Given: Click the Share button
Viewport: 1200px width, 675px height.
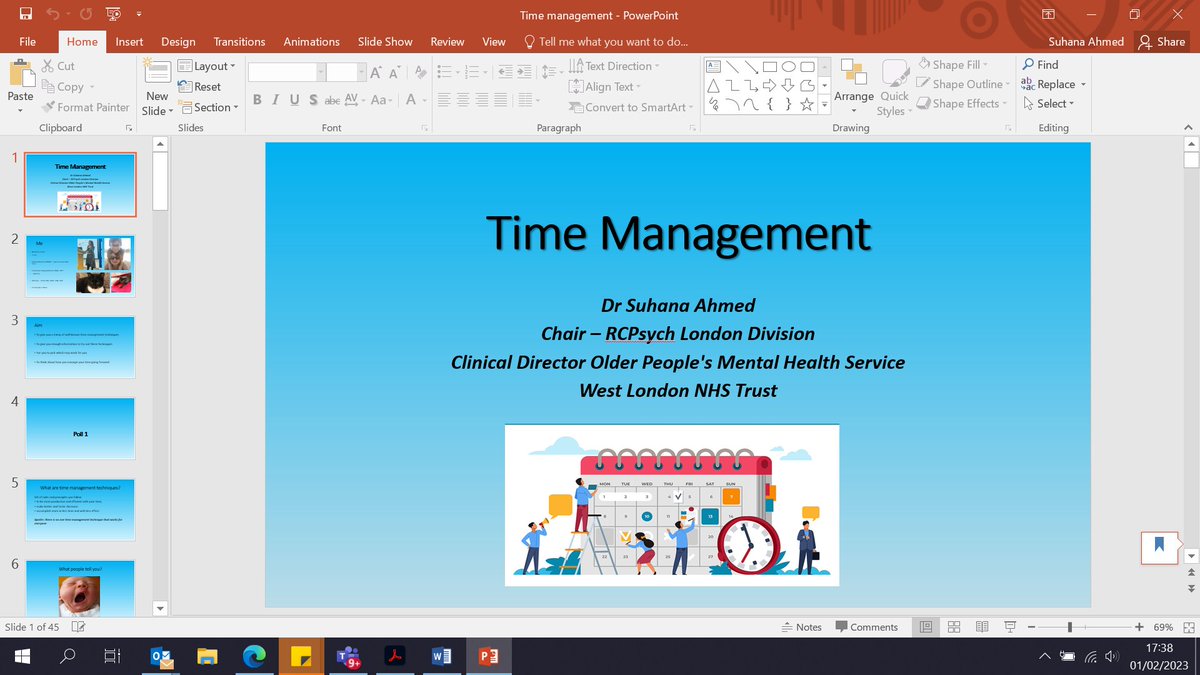Looking at the screenshot, I should (1162, 41).
